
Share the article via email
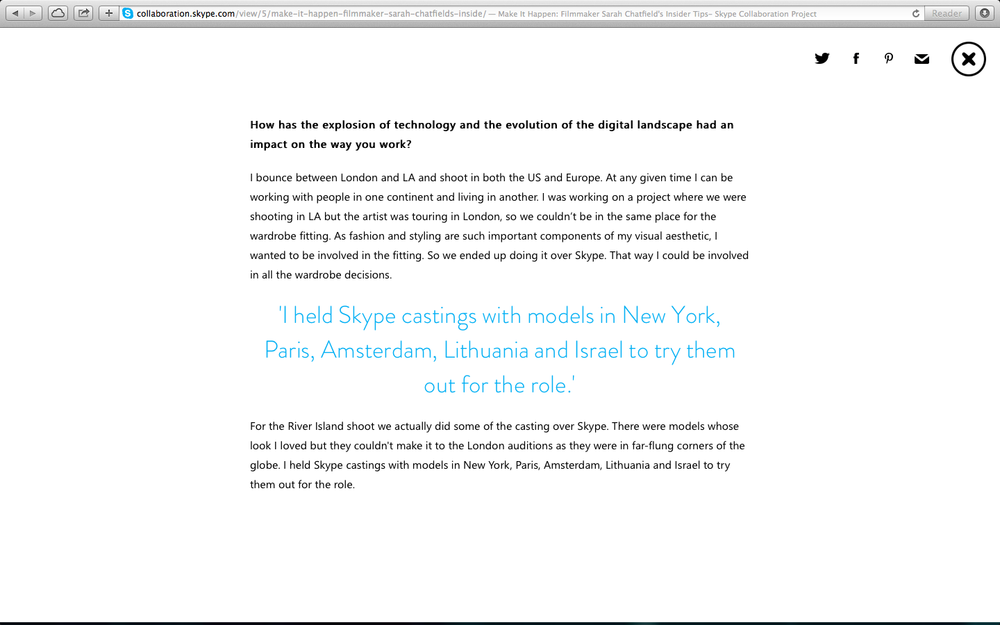pos(922,58)
